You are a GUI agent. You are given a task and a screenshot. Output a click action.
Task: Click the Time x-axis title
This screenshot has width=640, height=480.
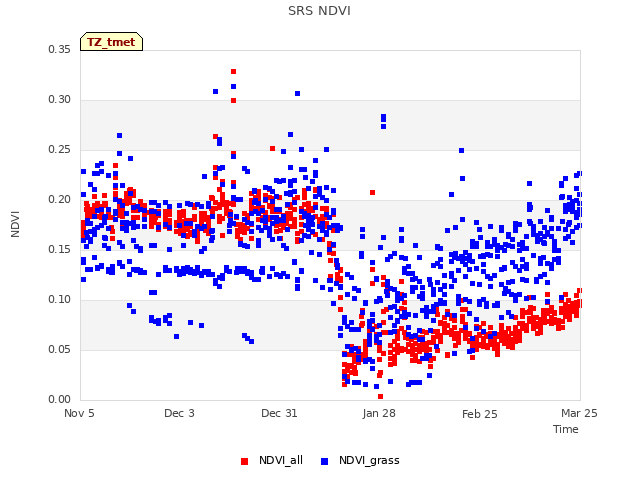[565, 429]
